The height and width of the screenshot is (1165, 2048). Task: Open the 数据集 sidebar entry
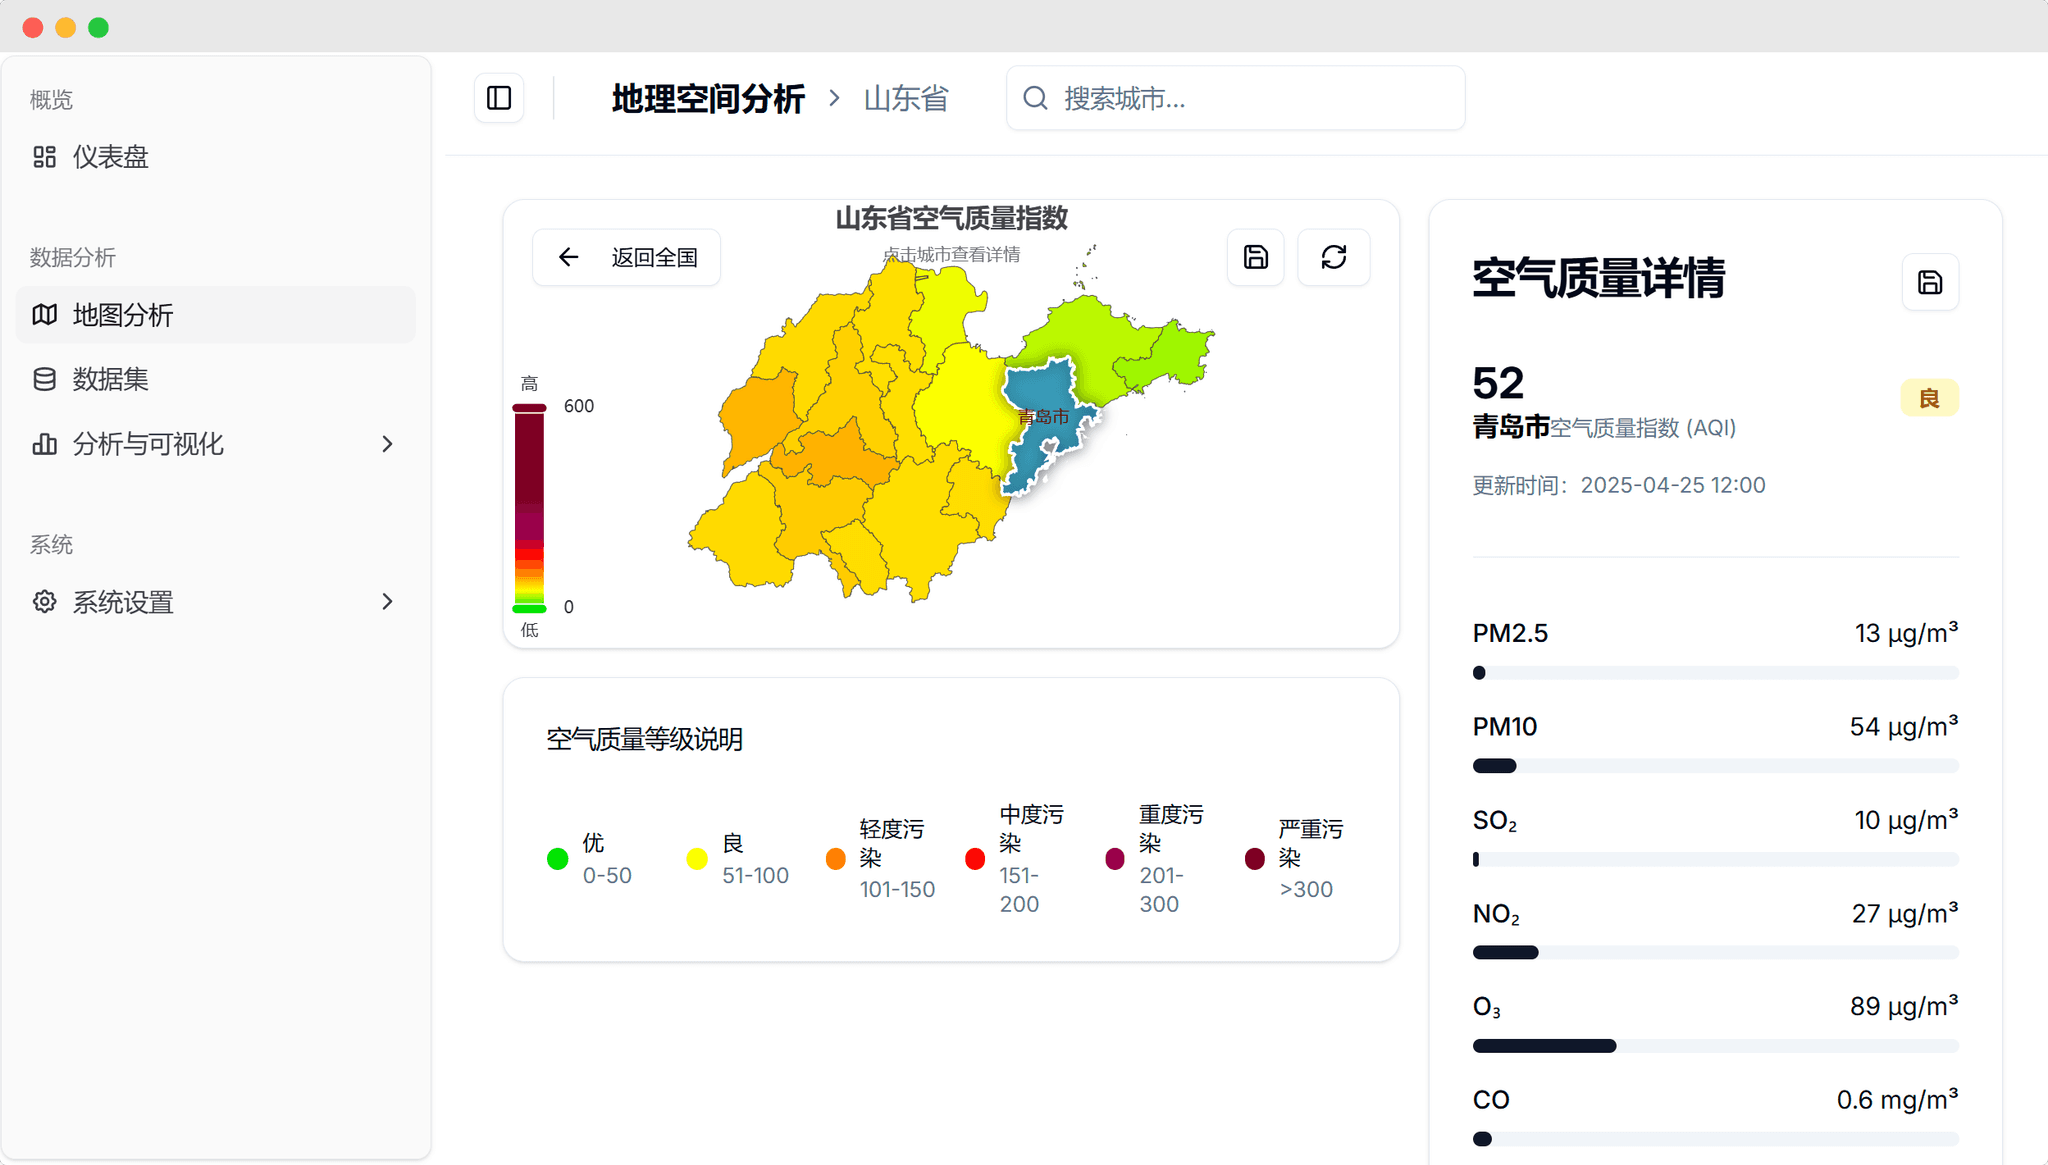tap(216, 379)
